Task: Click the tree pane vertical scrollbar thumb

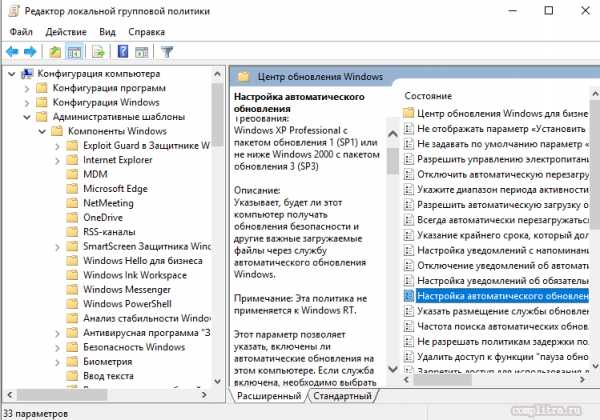Action: tap(217, 115)
